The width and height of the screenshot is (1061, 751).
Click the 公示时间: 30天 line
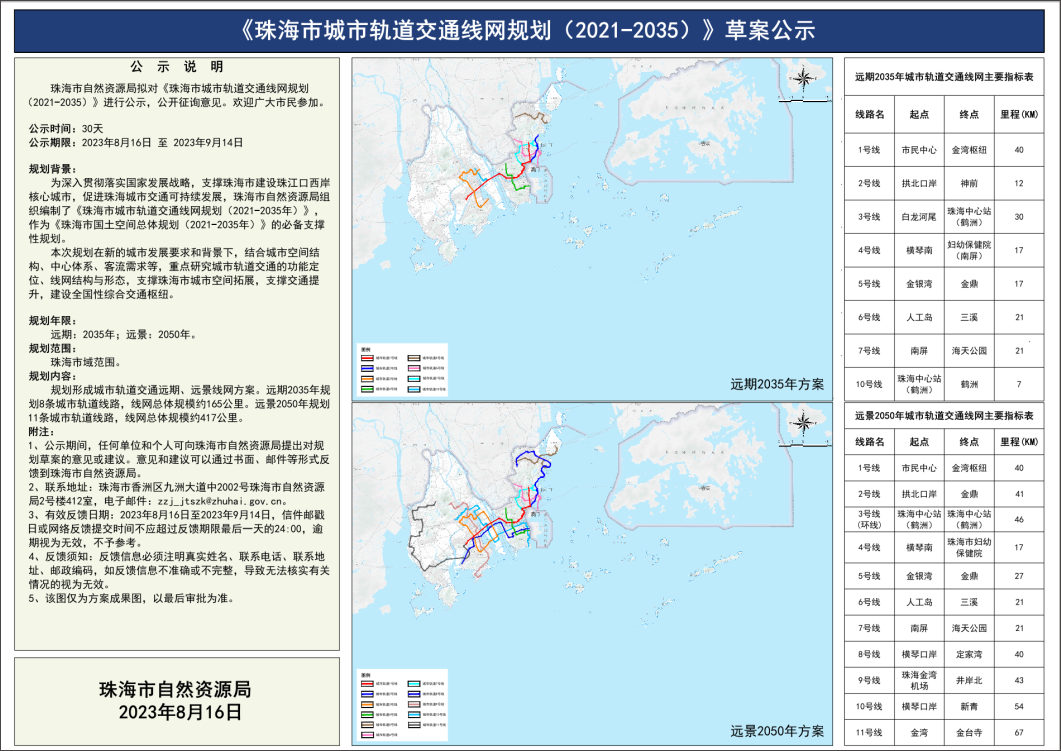point(66,129)
